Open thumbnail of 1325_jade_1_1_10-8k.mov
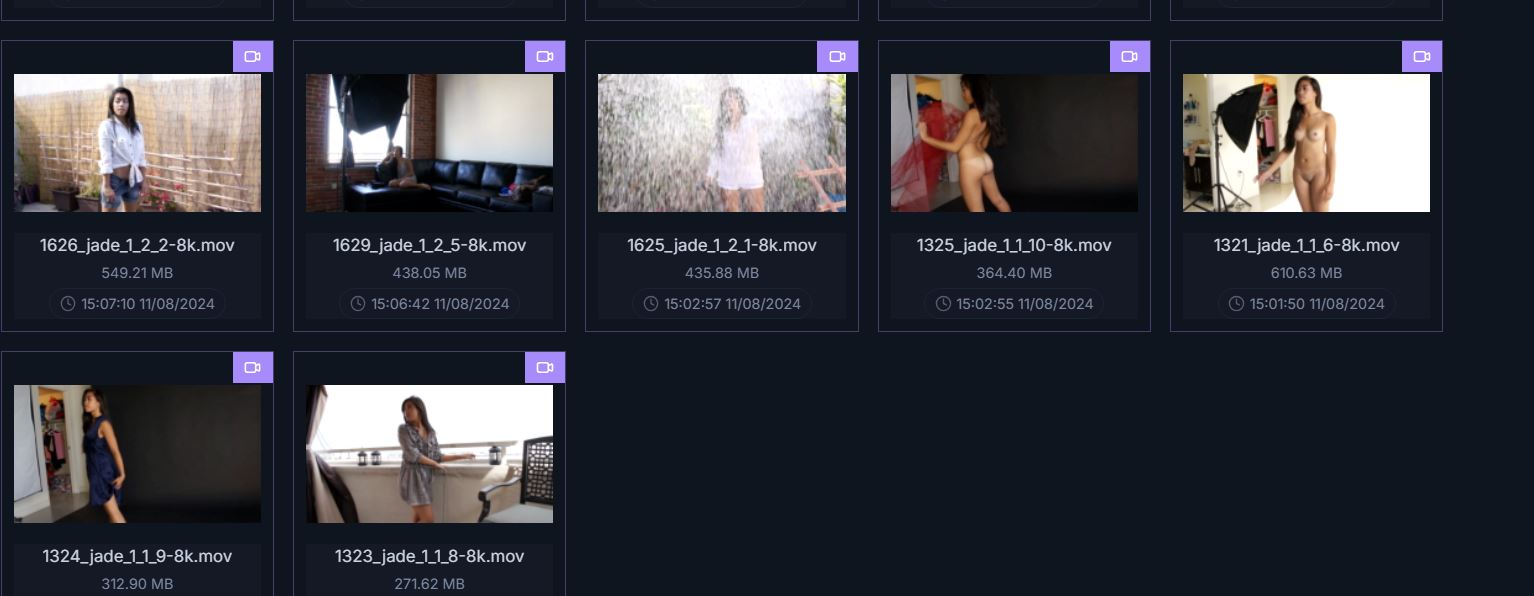Viewport: 1534px width, 596px height. click(x=1014, y=143)
